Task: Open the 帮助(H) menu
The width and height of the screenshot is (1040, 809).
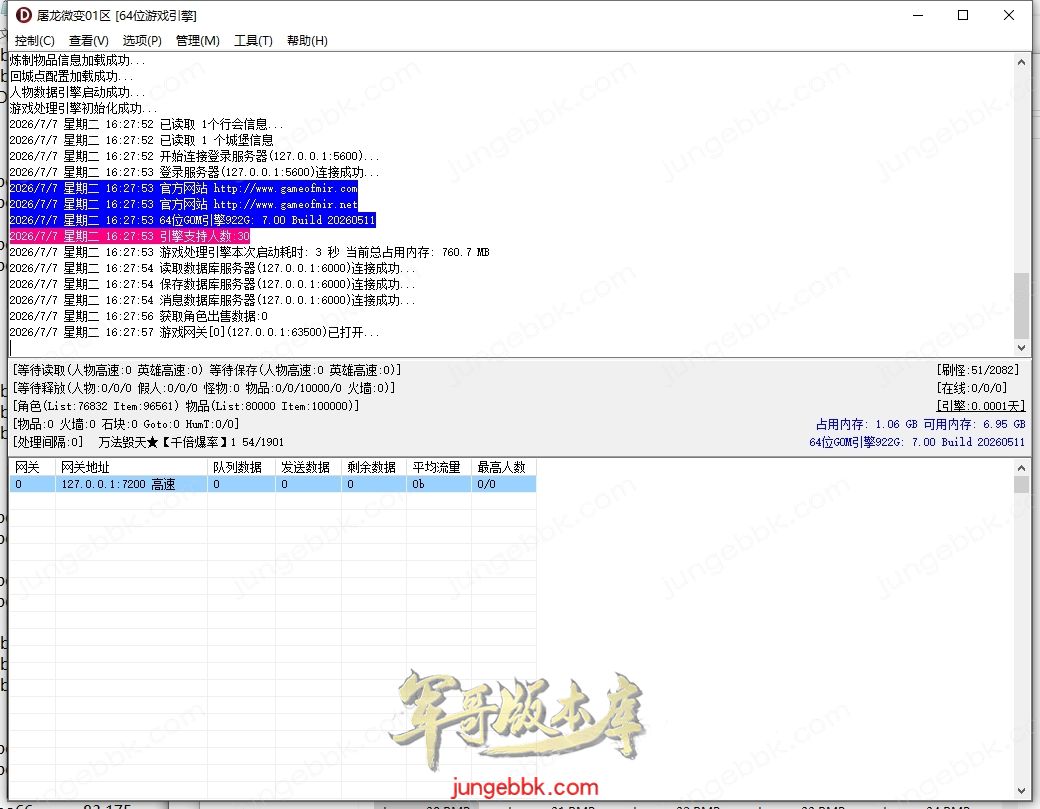Action: pos(307,40)
